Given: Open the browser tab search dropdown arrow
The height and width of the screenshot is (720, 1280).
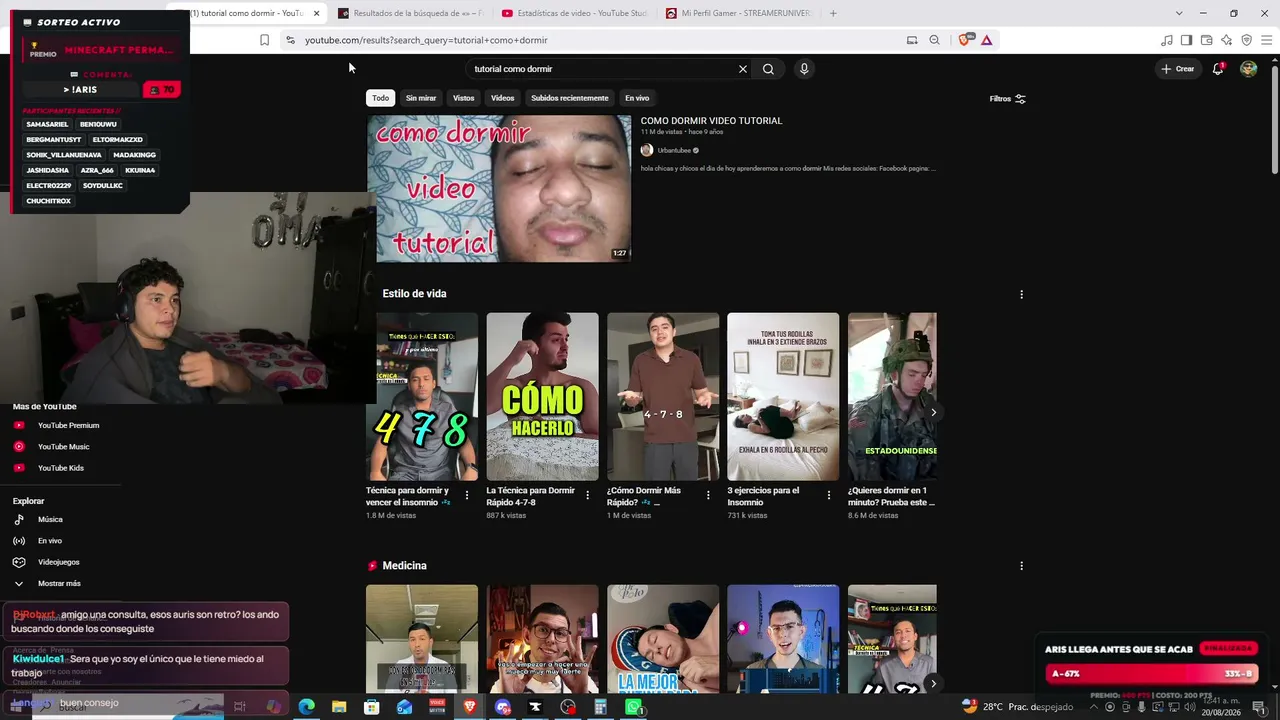Looking at the screenshot, I should click(1179, 13).
